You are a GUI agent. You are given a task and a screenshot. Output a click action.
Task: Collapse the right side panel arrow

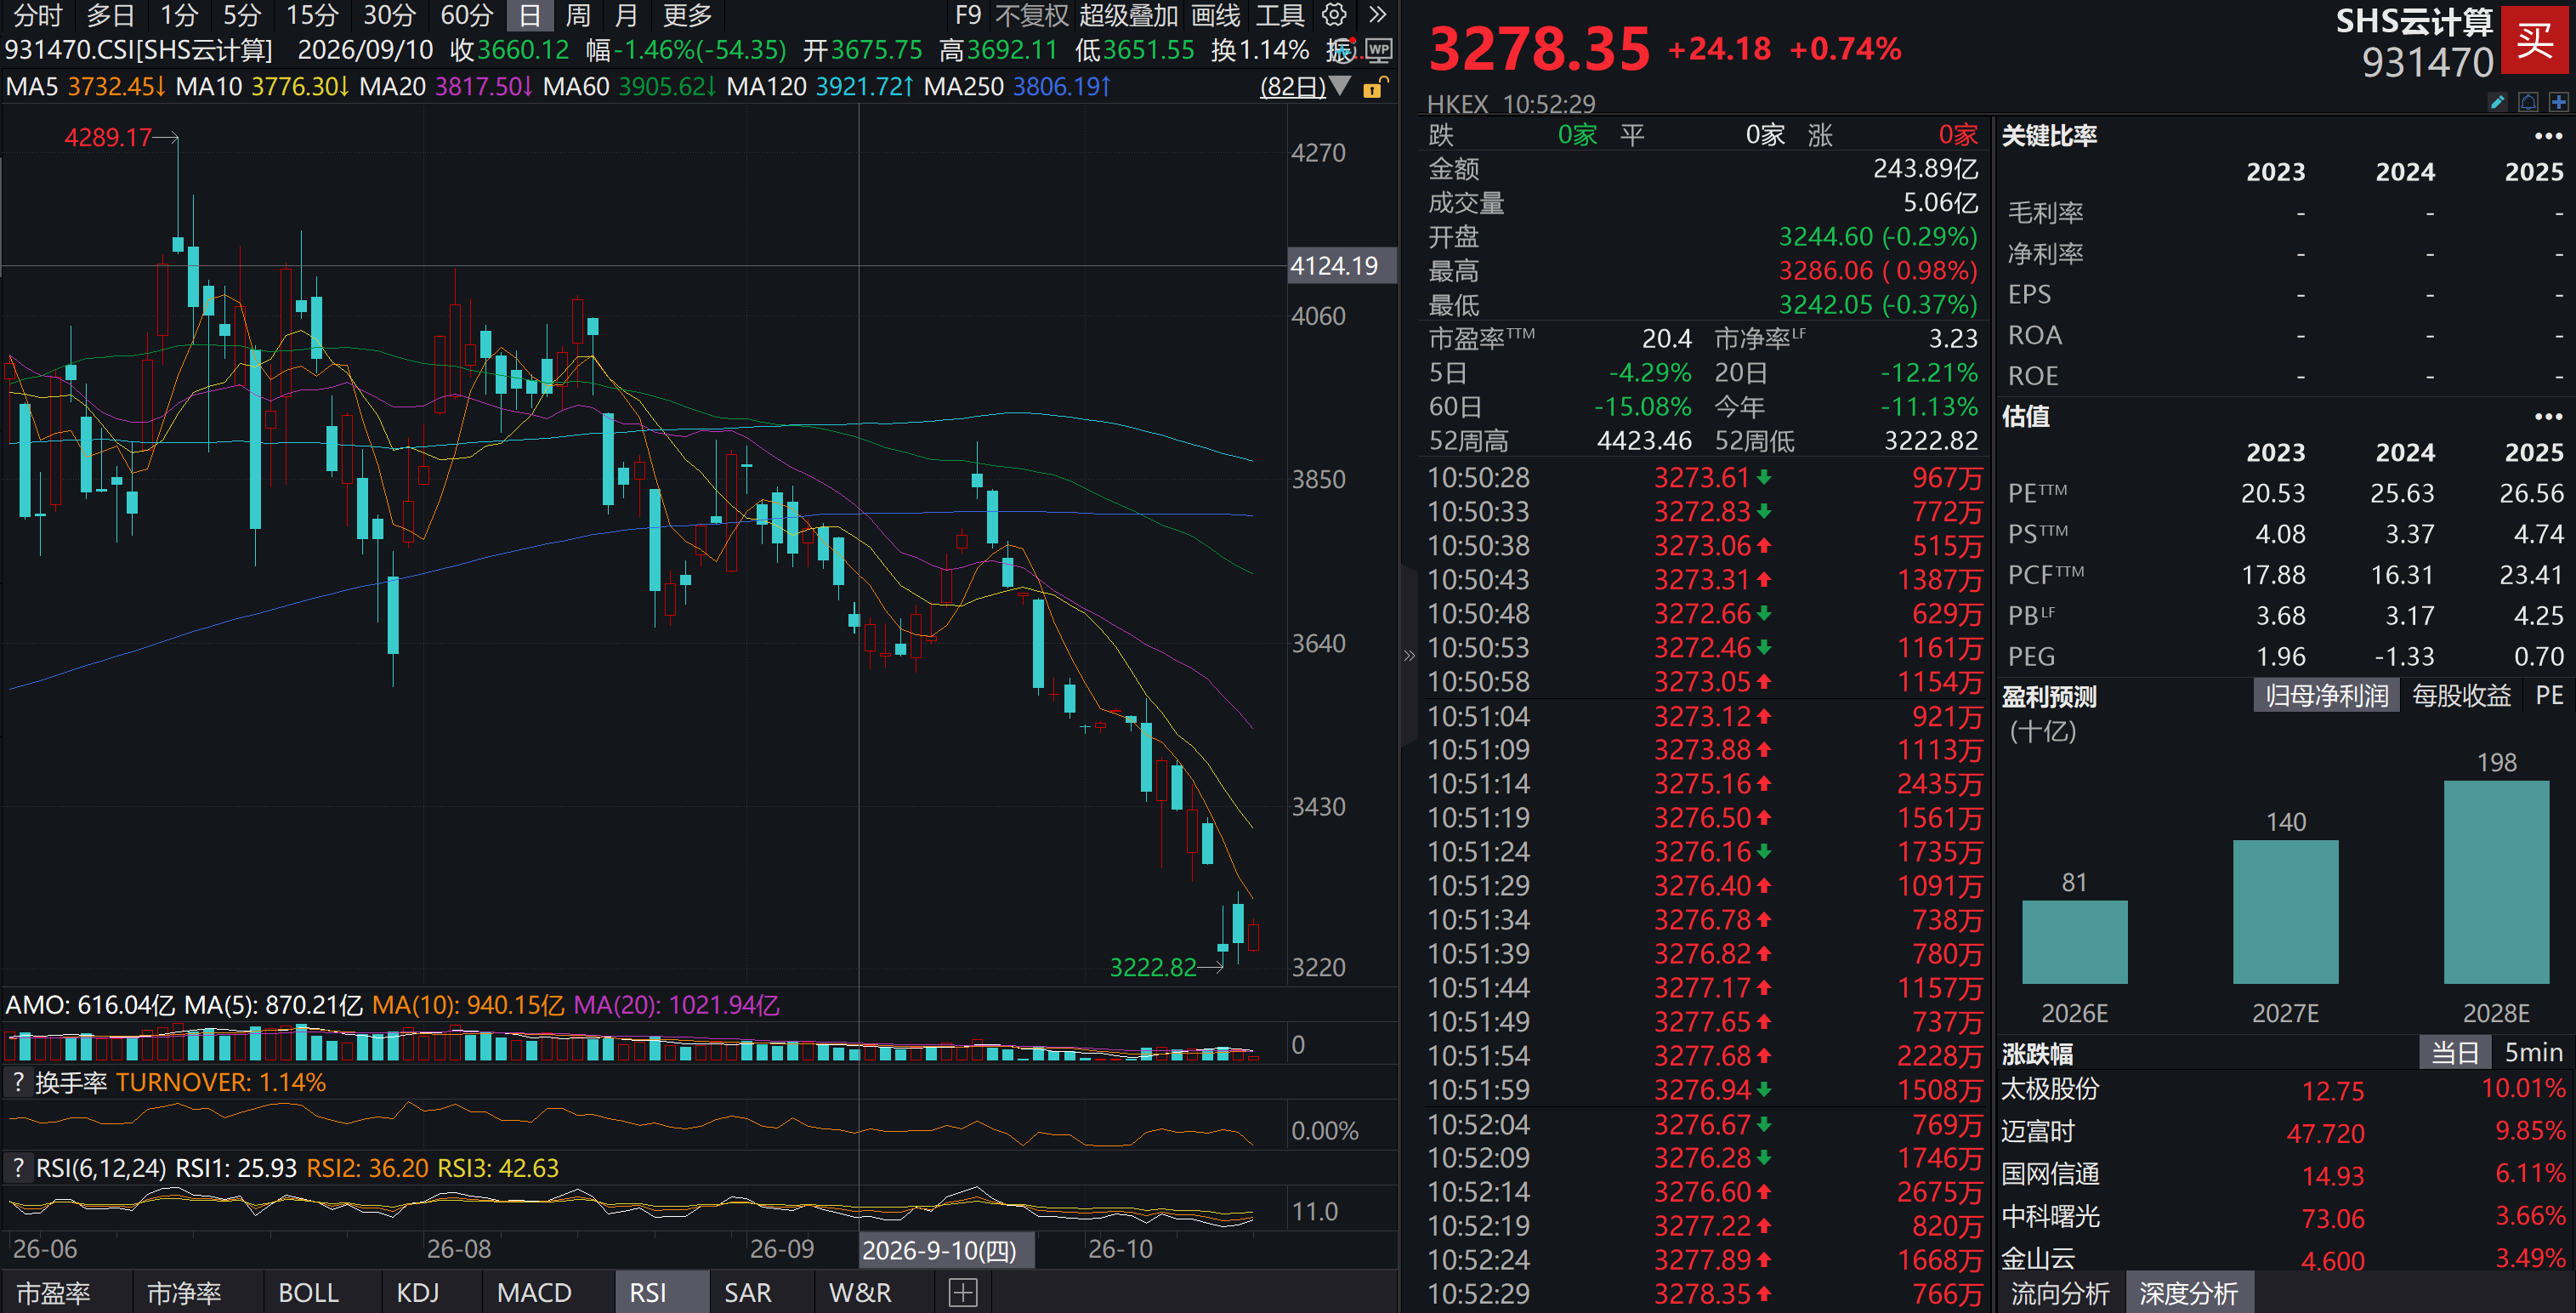pos(1409,656)
